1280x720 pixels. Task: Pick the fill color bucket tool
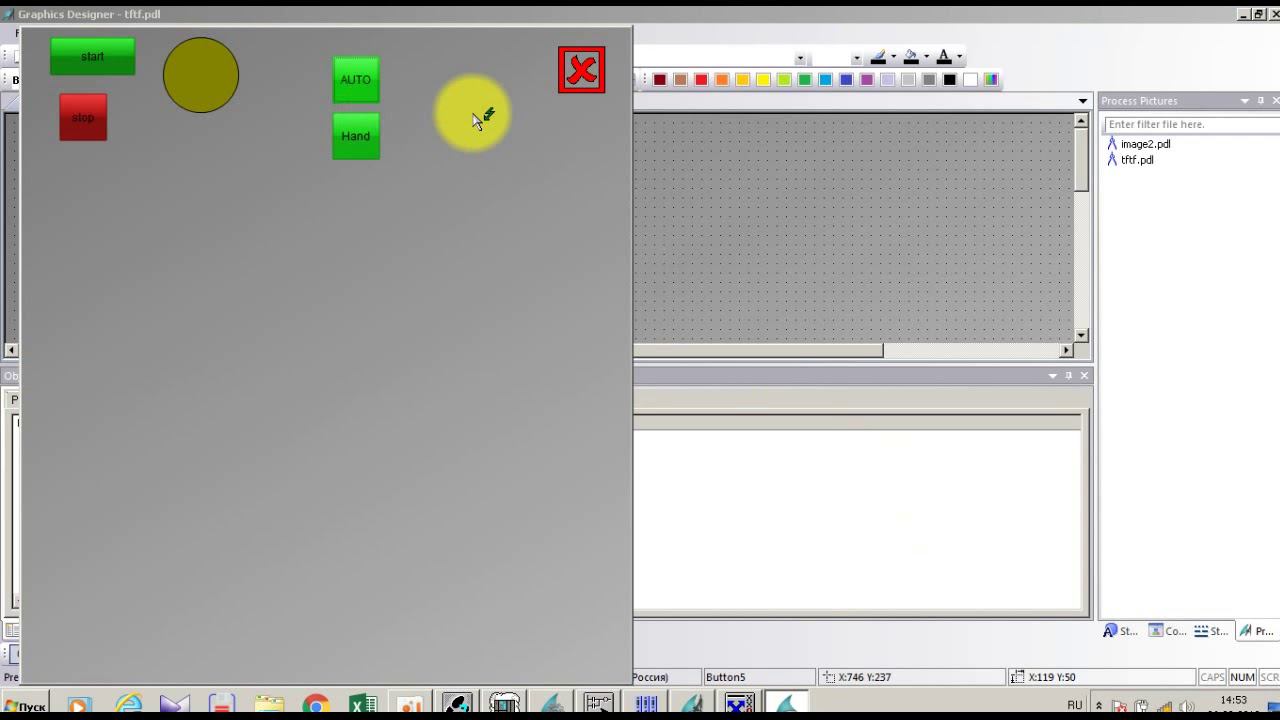click(x=911, y=57)
